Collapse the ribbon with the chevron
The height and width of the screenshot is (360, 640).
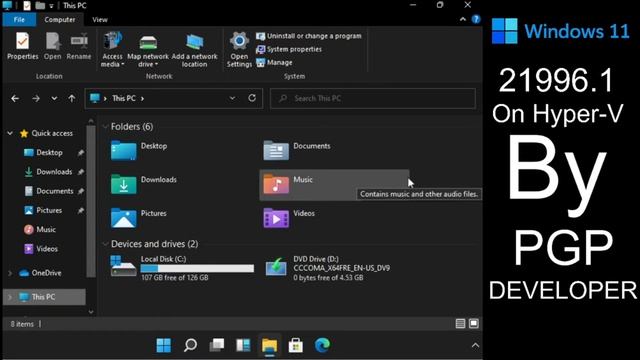463,19
